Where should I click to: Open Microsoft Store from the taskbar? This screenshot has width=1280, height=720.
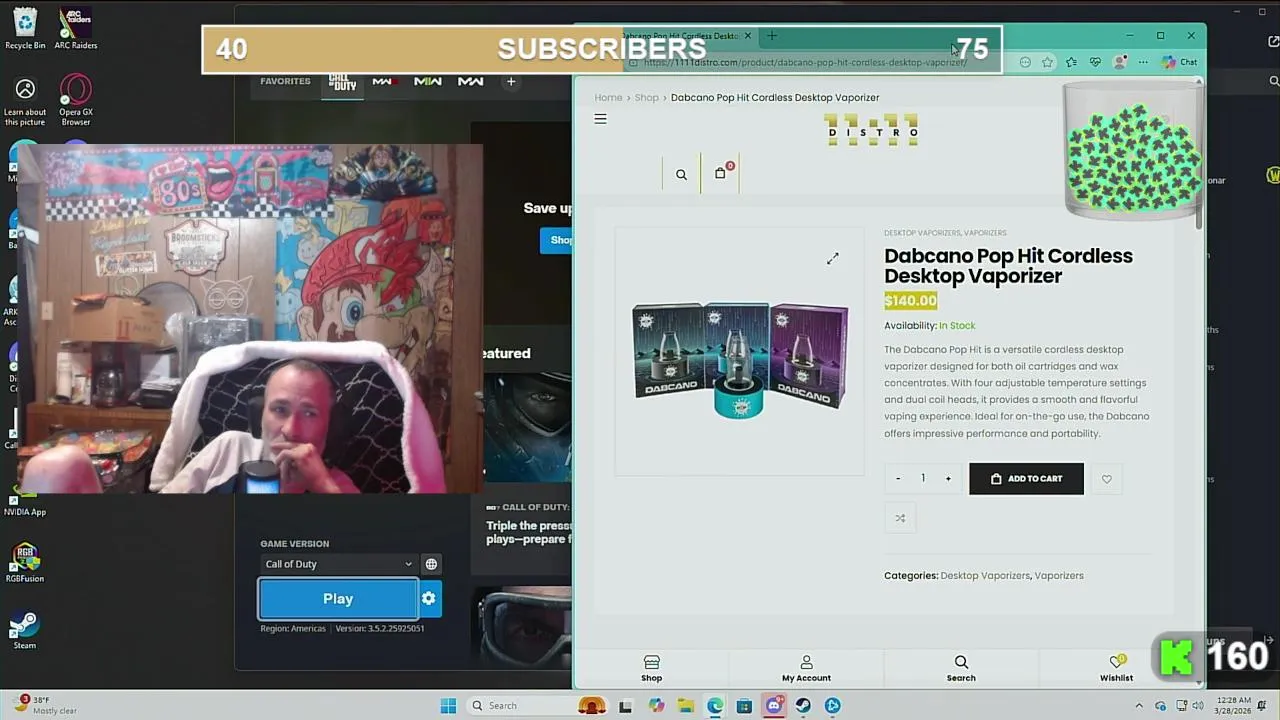pyautogui.click(x=744, y=706)
